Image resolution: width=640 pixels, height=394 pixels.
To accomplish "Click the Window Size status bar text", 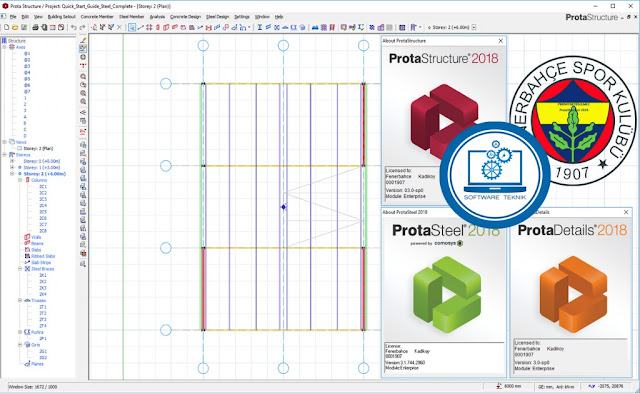I will 33,387.
